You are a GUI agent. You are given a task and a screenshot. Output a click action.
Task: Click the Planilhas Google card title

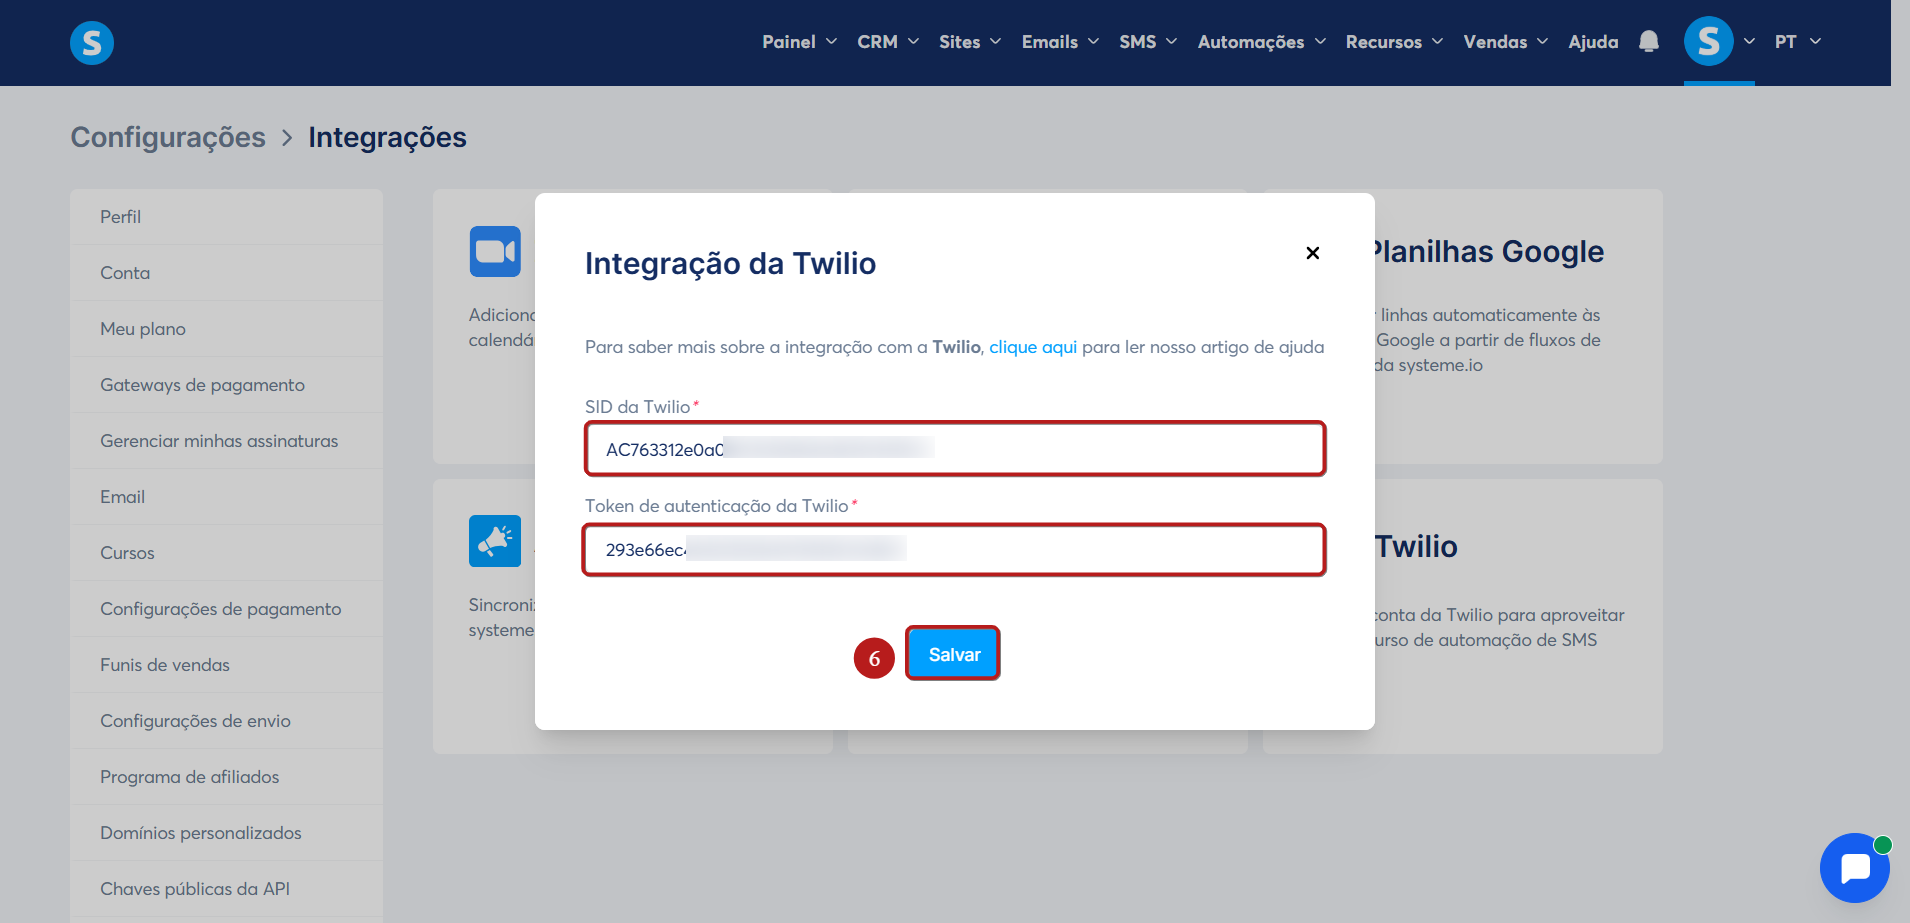(x=1489, y=252)
